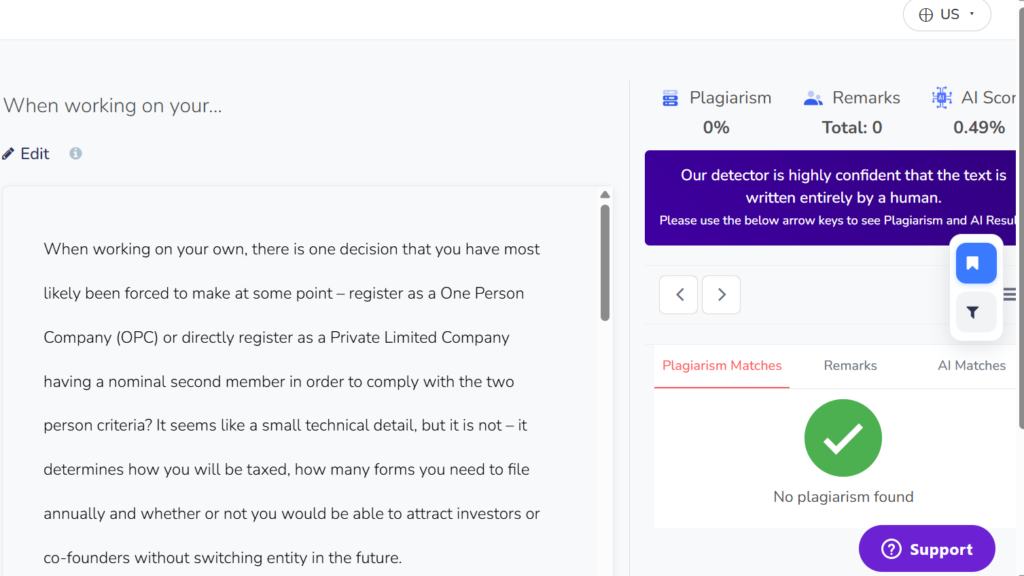Click the green no-plagiarism checkmark

click(x=843, y=438)
